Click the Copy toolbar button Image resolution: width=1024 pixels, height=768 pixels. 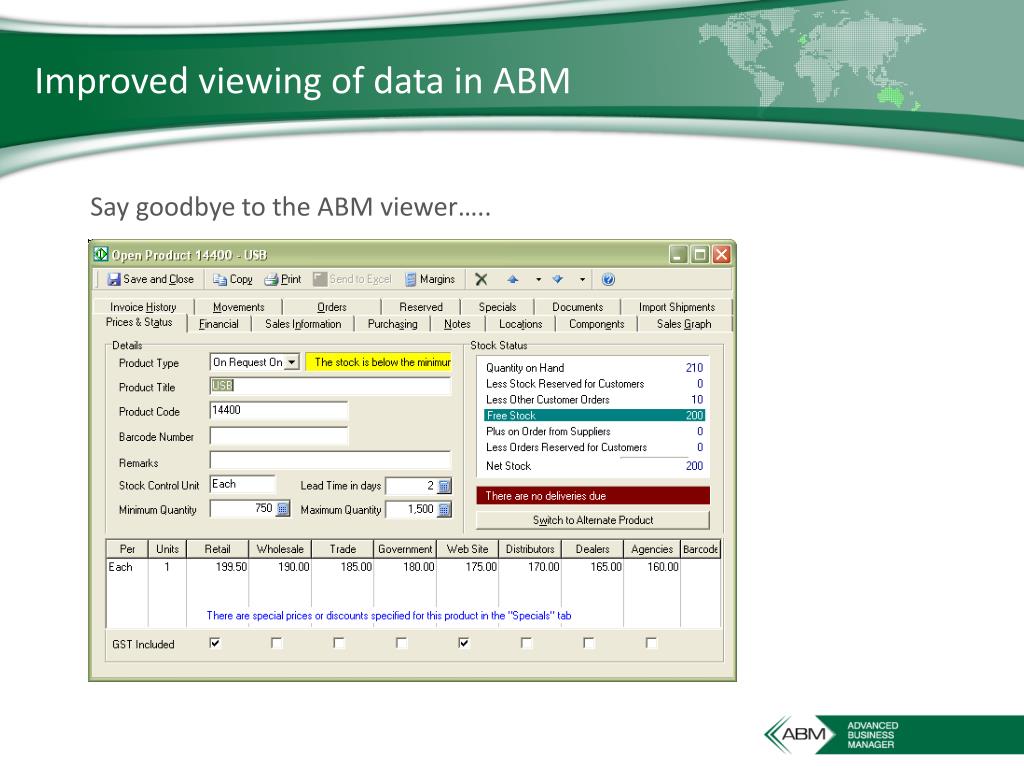pos(232,280)
